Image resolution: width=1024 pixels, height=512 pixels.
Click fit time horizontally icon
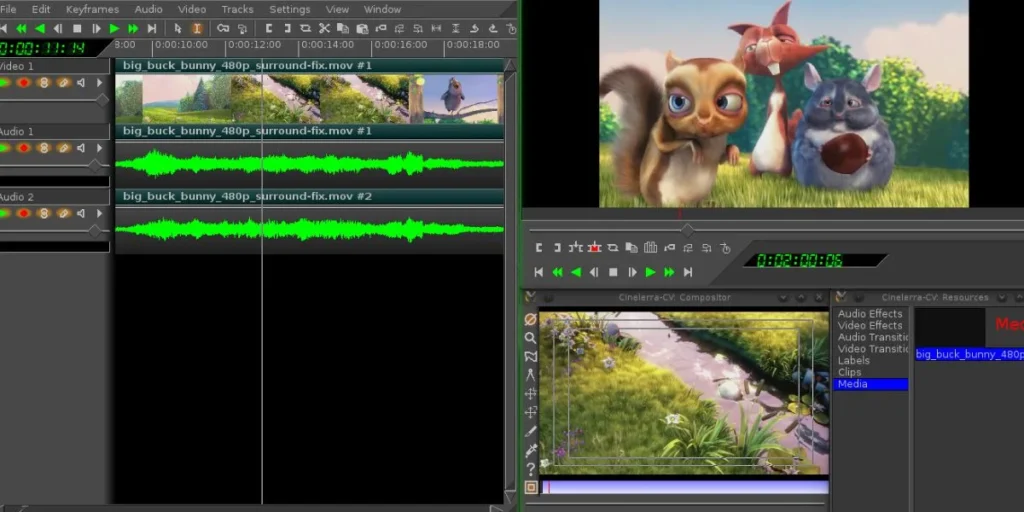pos(437,29)
